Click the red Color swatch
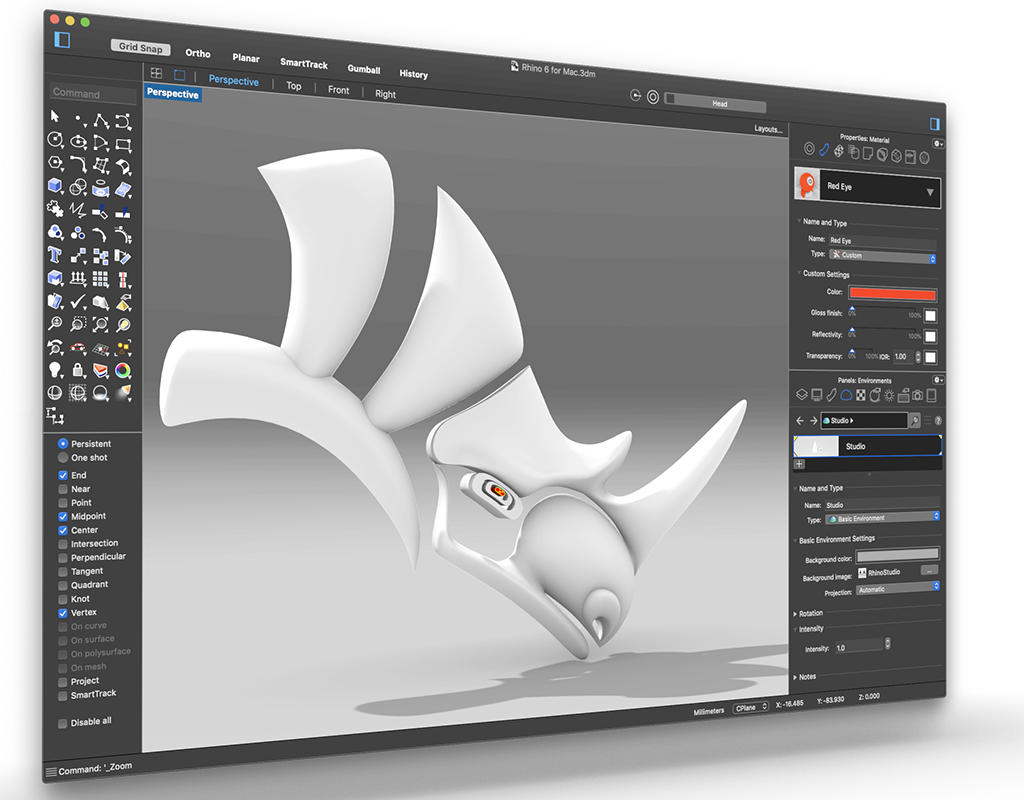This screenshot has height=800, width=1024. 892,294
